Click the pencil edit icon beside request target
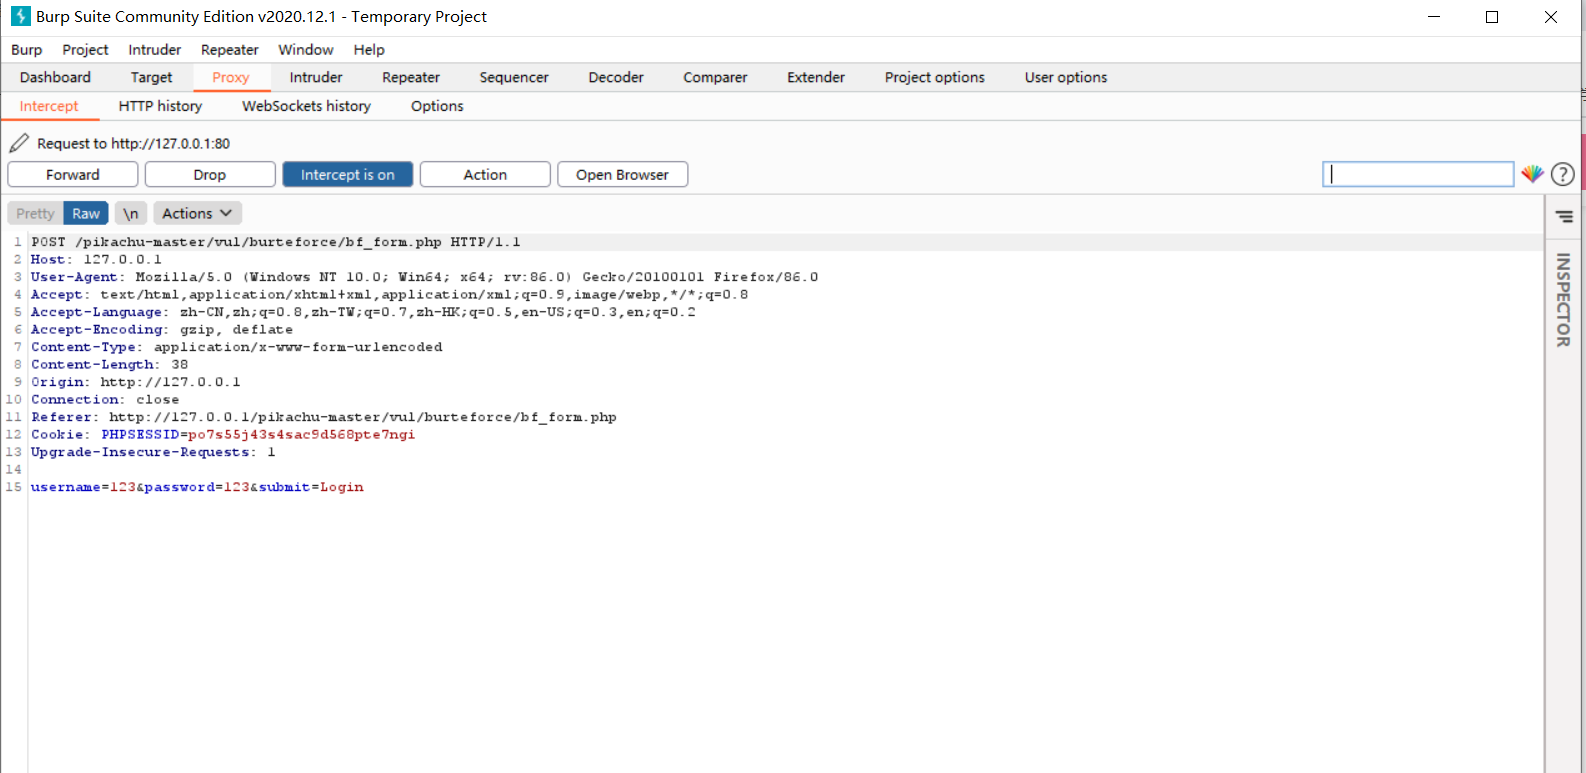This screenshot has width=1586, height=773. [19, 143]
